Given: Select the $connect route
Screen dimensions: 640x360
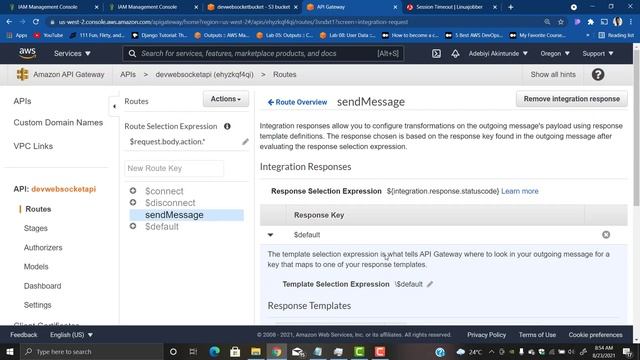Looking at the screenshot, I should [x=164, y=191].
